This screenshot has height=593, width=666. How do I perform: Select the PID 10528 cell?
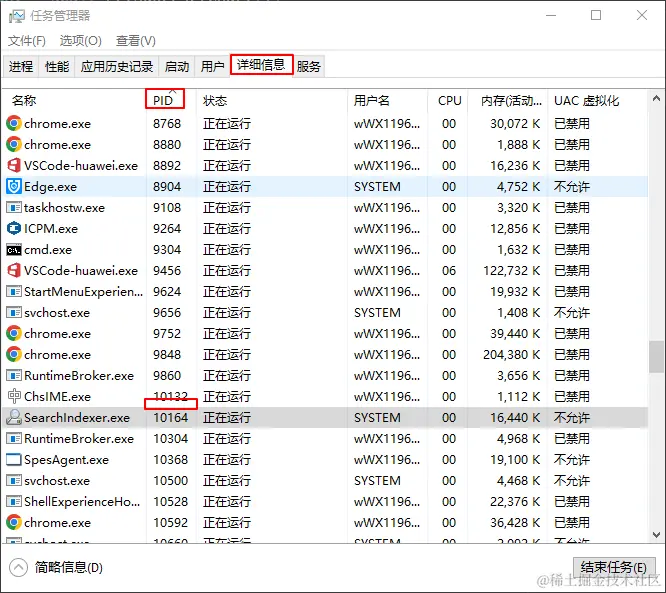(171, 502)
